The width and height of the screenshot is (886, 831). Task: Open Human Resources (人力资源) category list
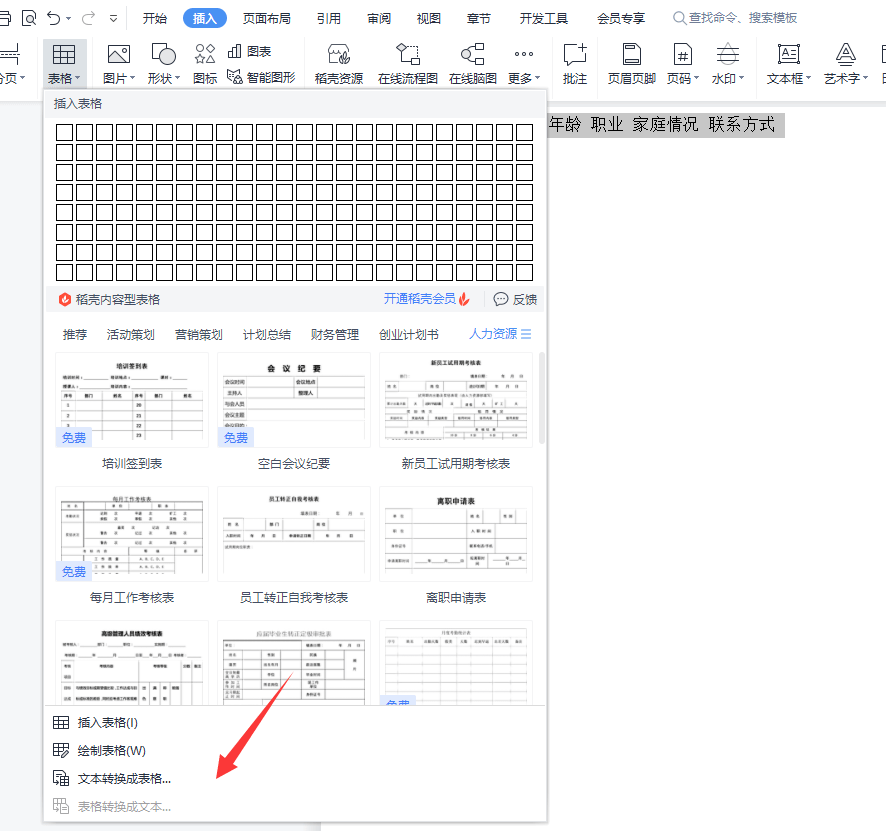pos(500,334)
